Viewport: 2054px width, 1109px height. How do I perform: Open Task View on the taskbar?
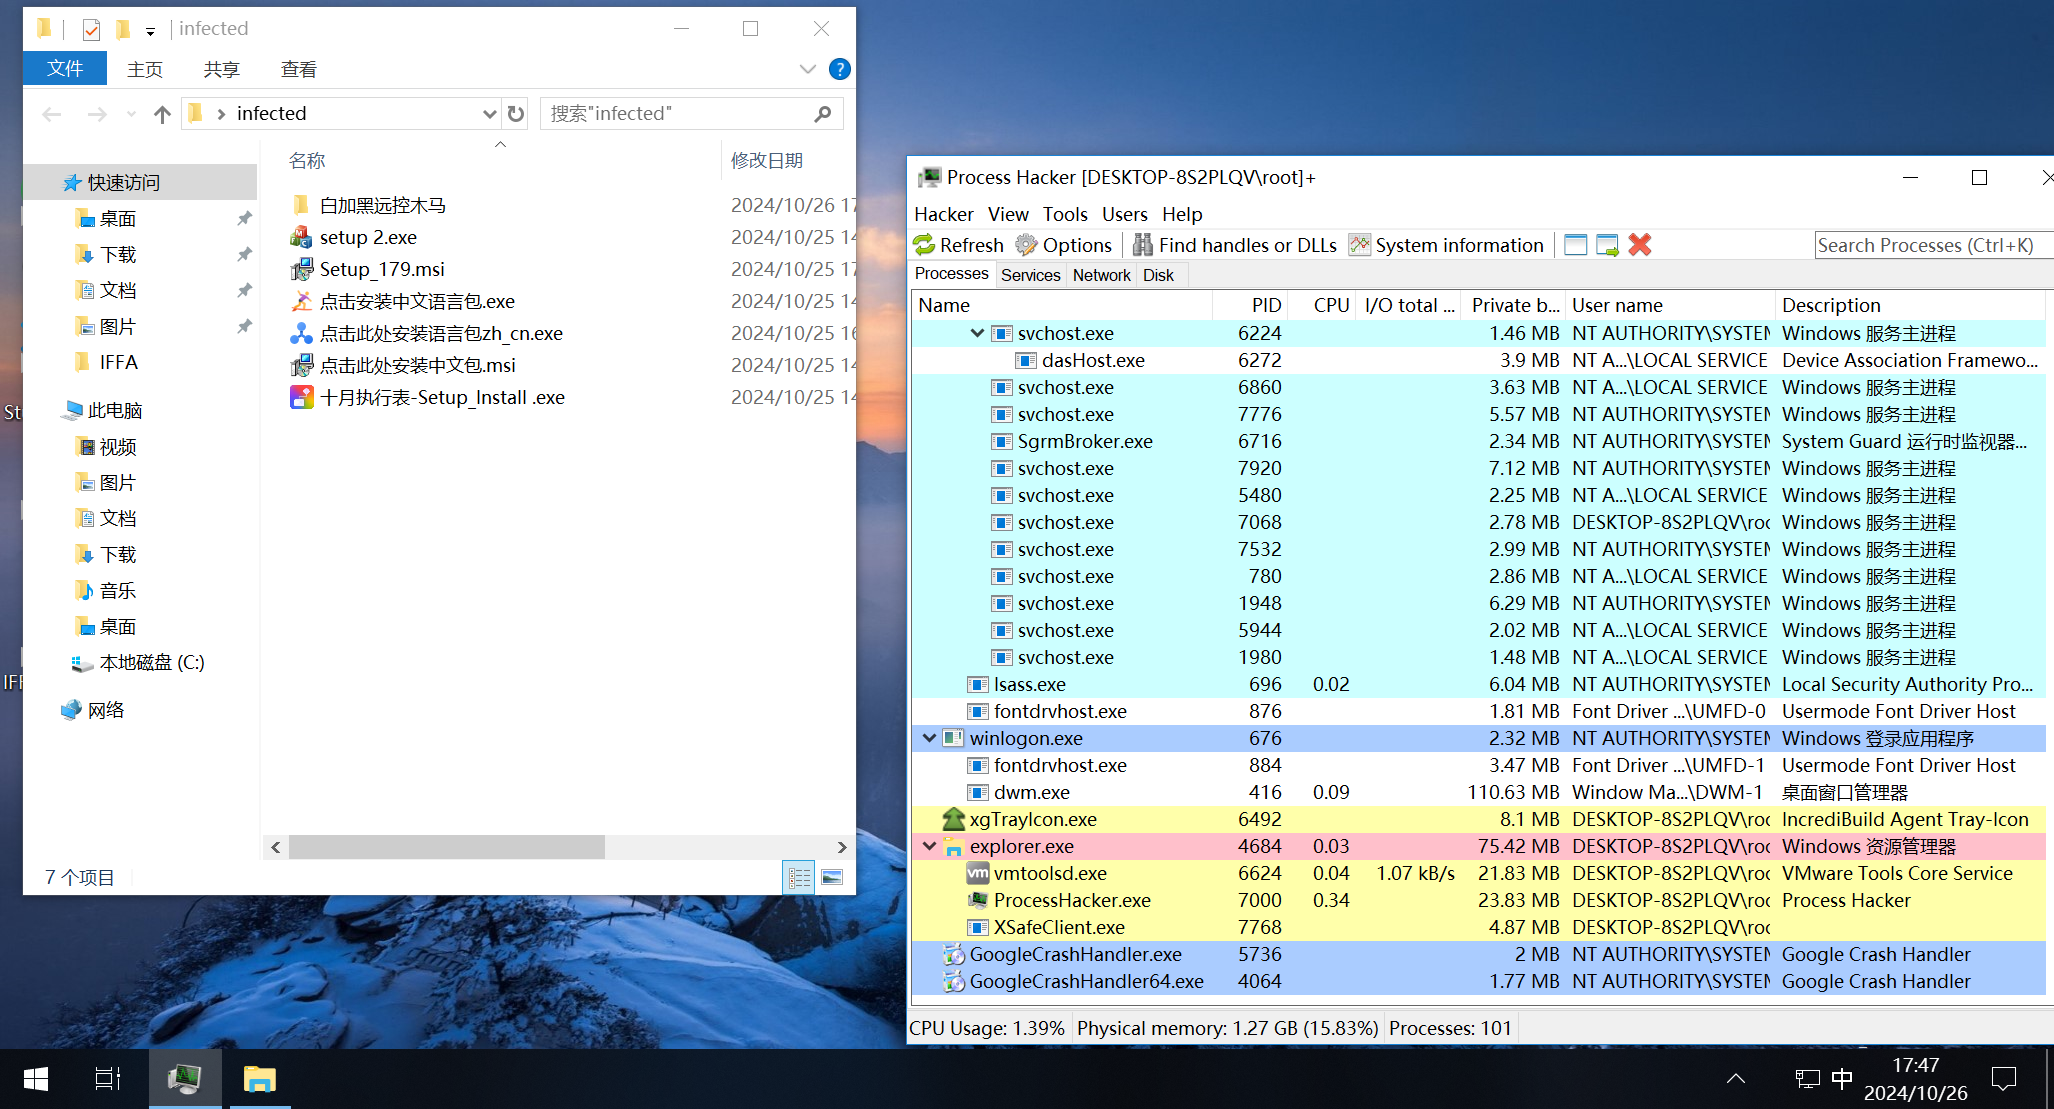pos(108,1079)
